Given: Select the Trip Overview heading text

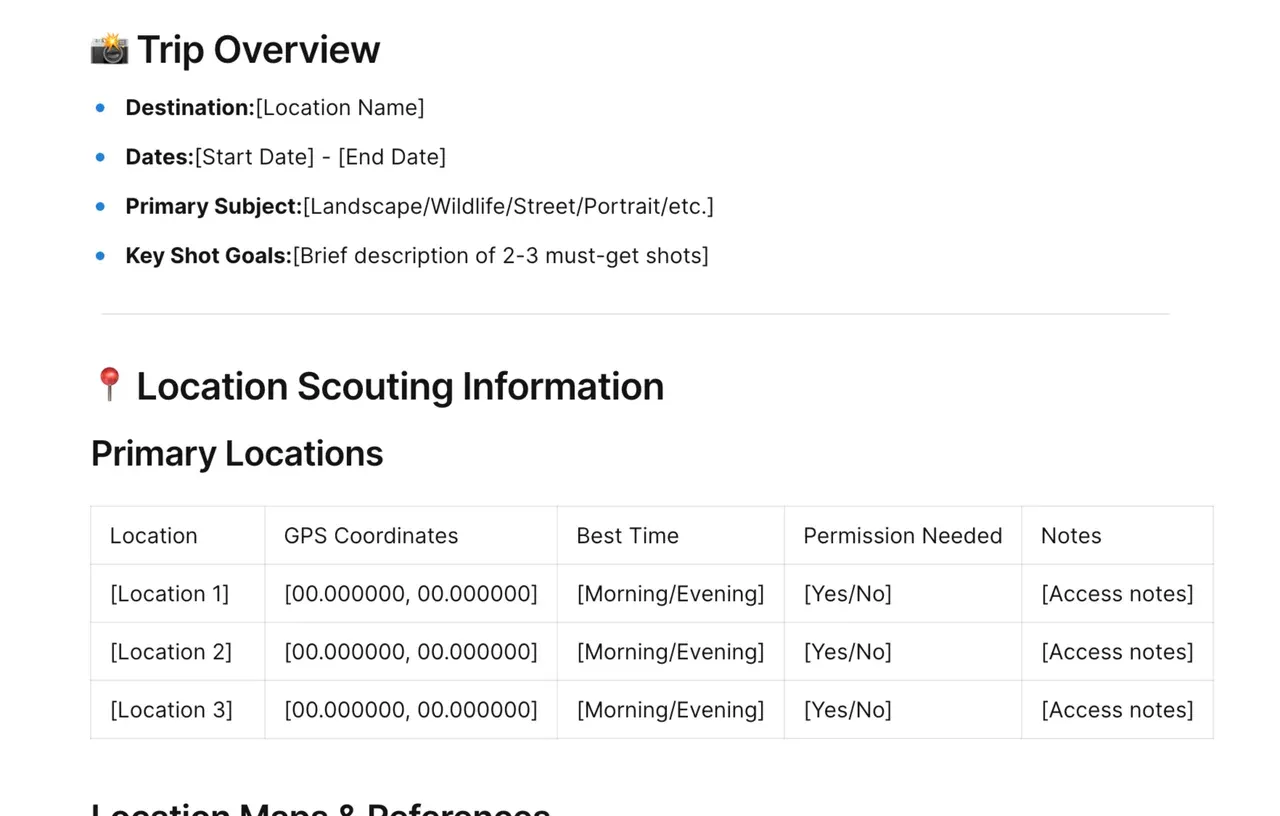Looking at the screenshot, I should coord(258,50).
